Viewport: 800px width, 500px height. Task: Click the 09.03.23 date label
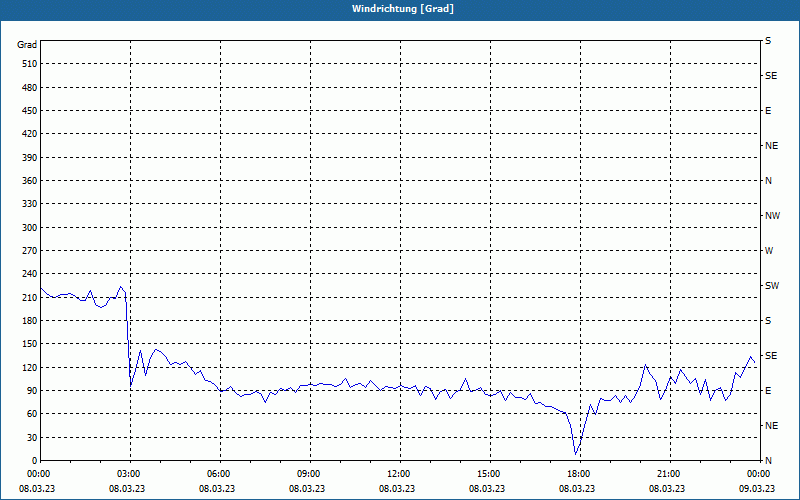coord(757,488)
